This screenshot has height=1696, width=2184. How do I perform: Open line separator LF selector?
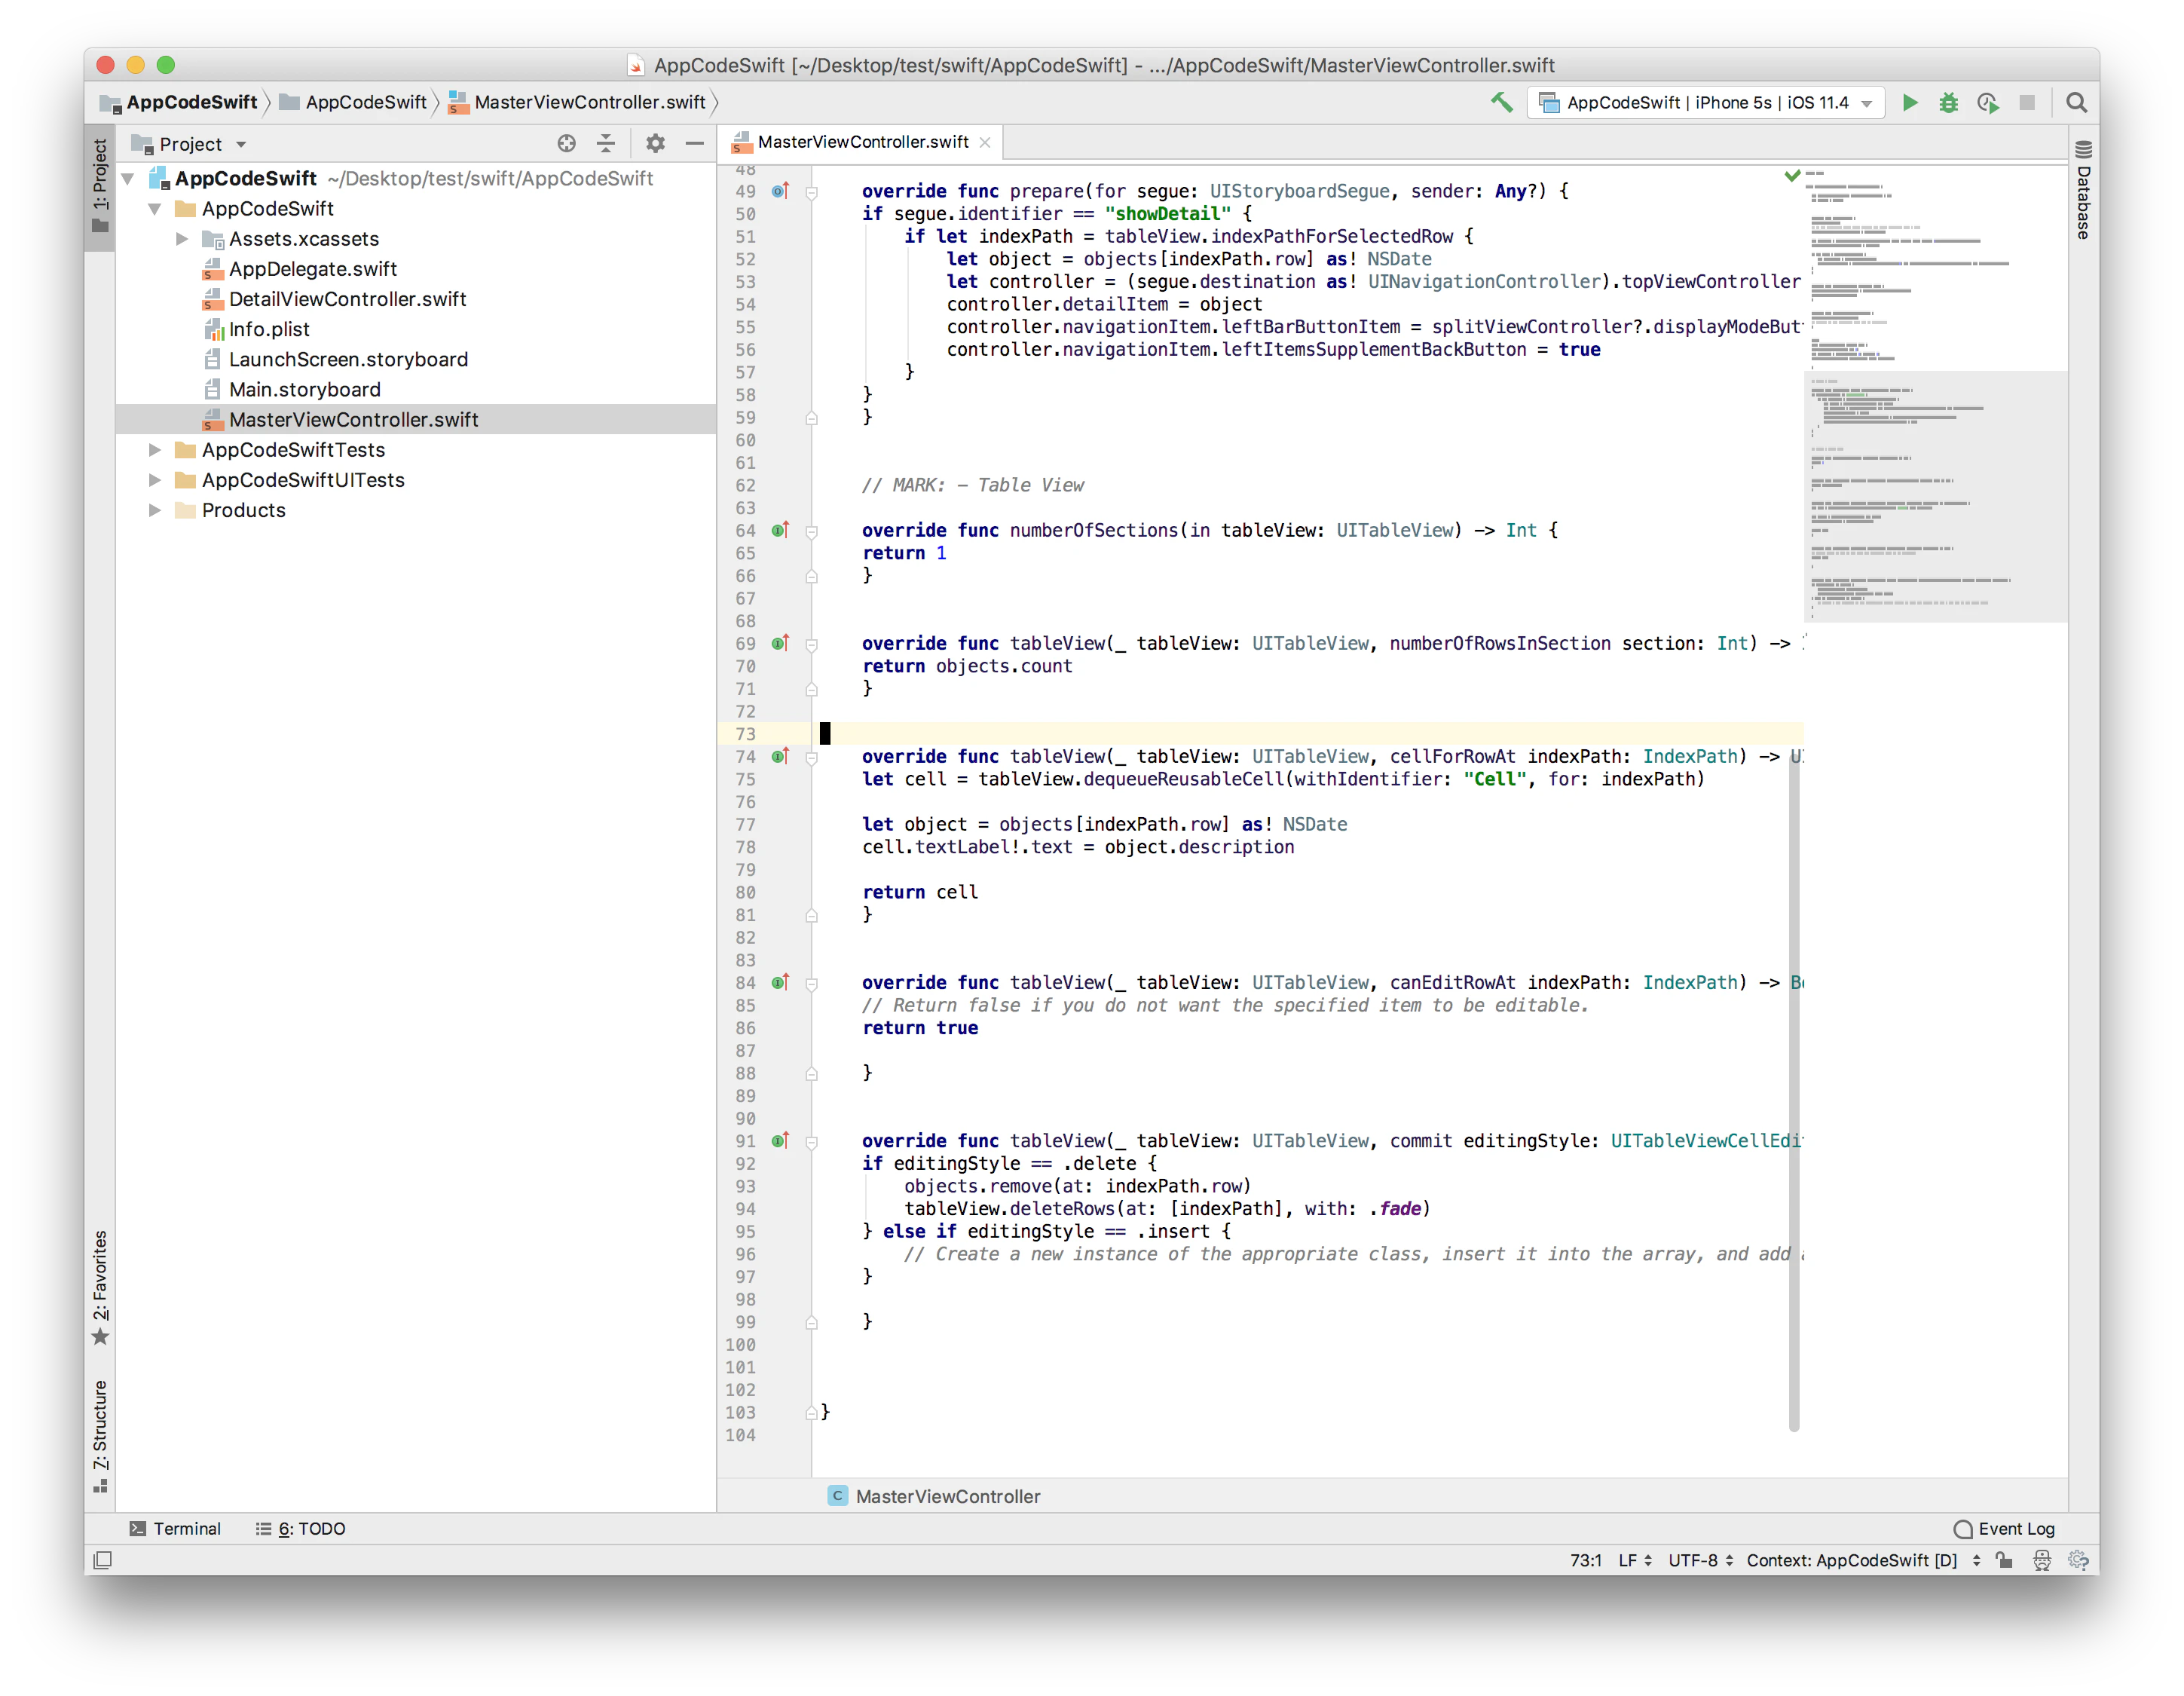click(1635, 1560)
